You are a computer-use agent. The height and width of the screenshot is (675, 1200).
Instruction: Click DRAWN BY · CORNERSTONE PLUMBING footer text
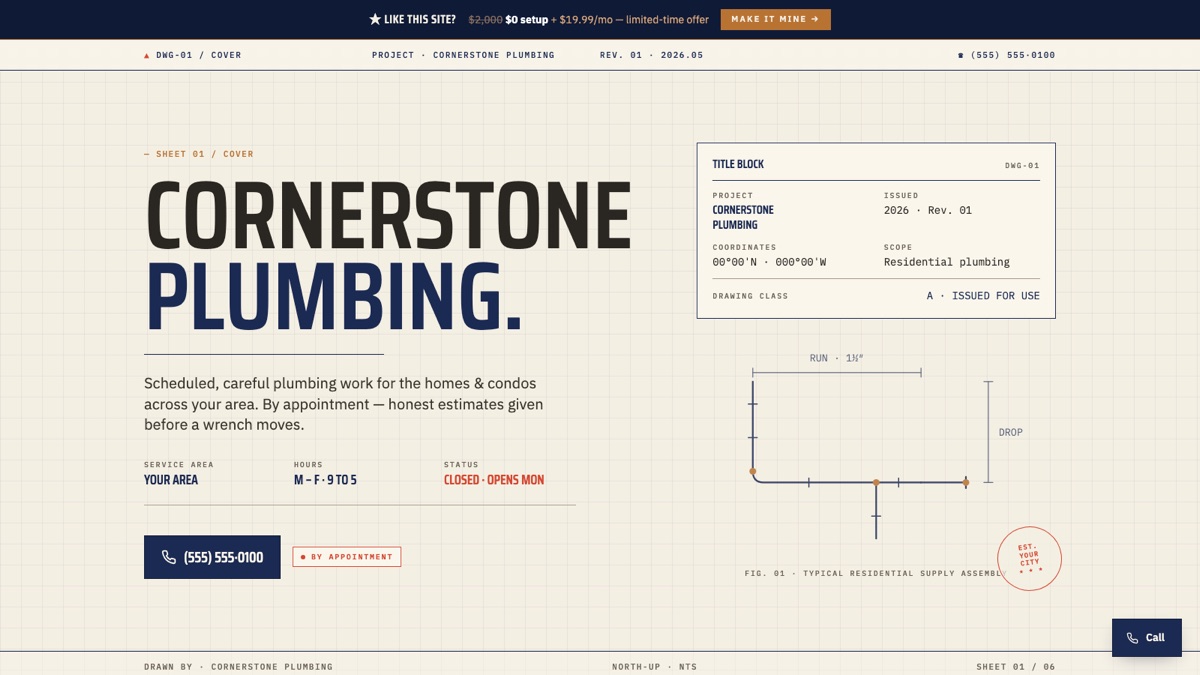coord(238,666)
